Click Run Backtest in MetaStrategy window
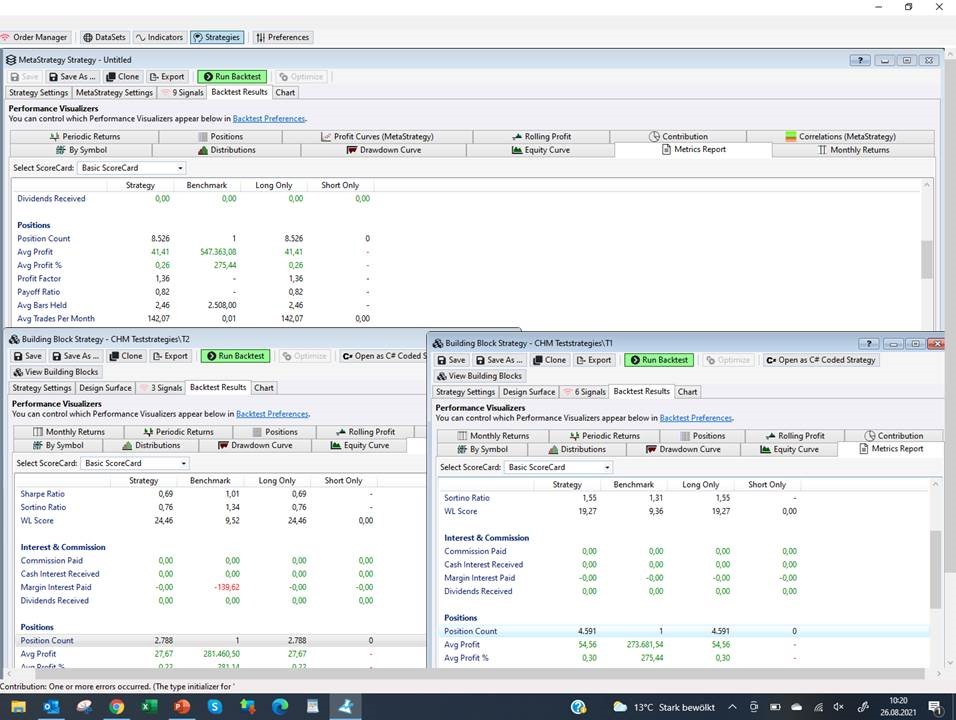 pyautogui.click(x=231, y=76)
